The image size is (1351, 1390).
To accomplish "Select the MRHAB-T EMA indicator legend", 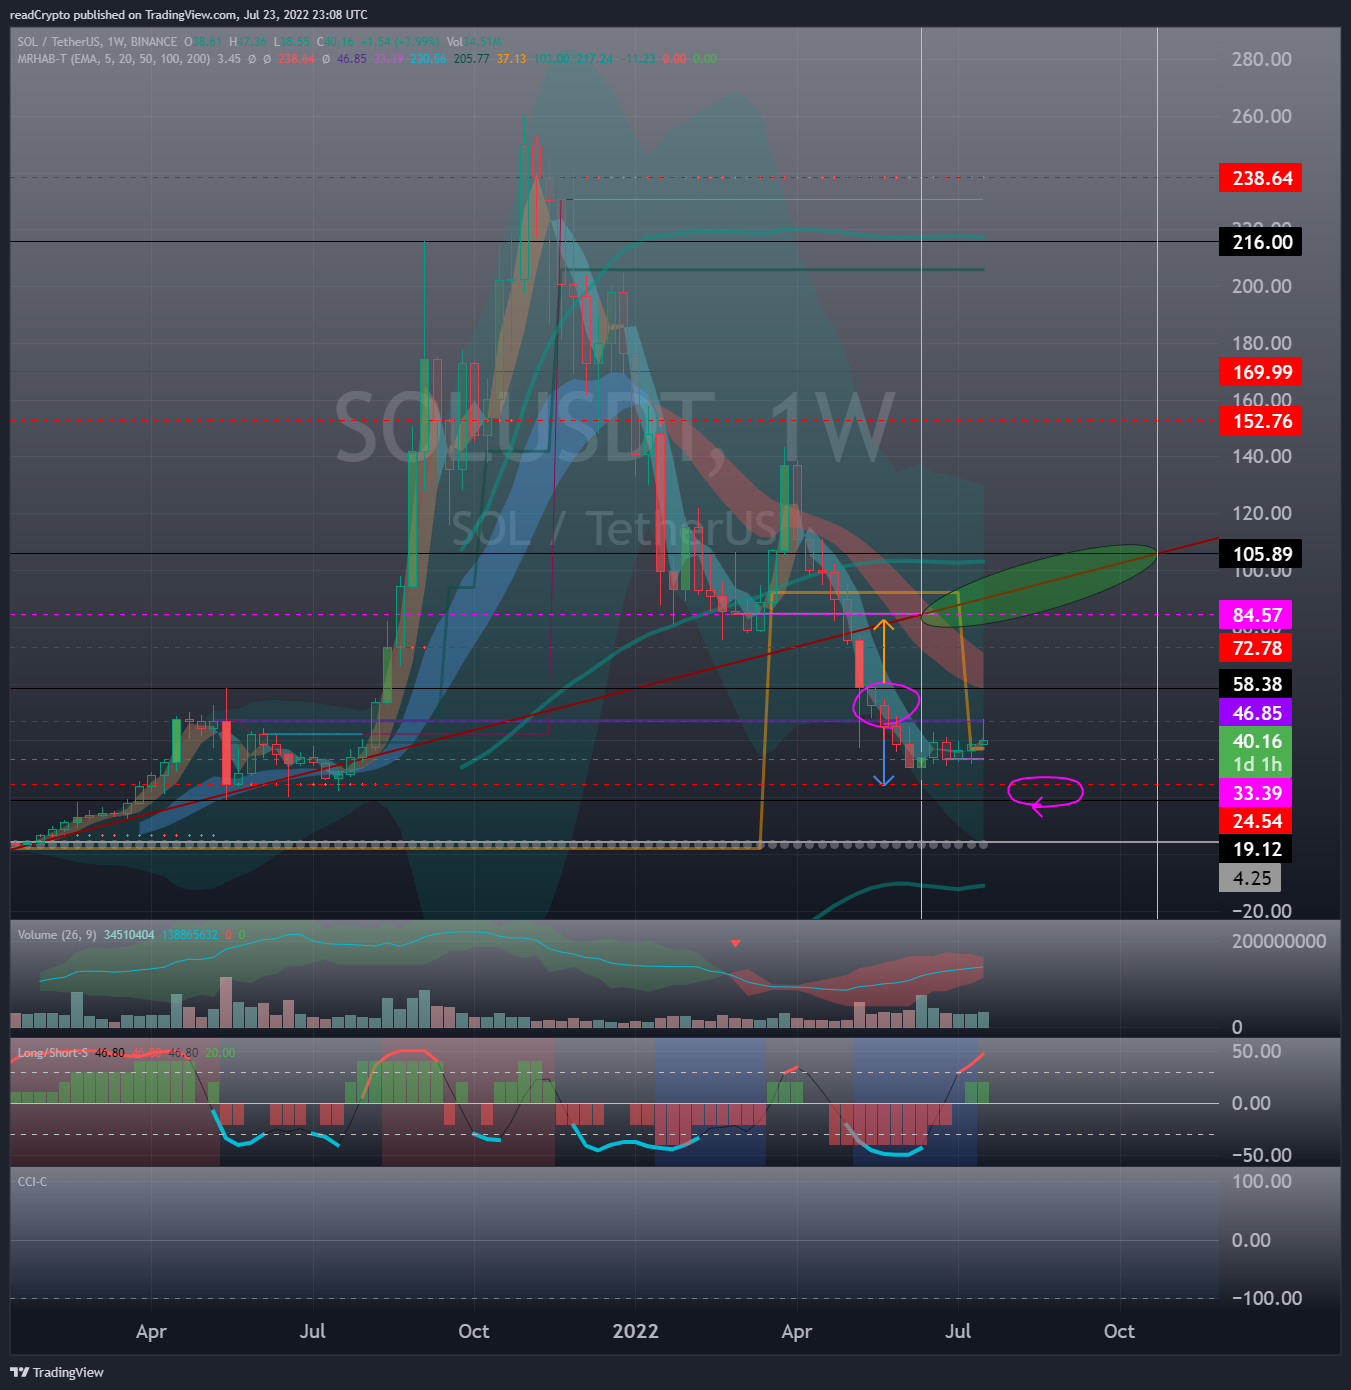I will click(114, 59).
